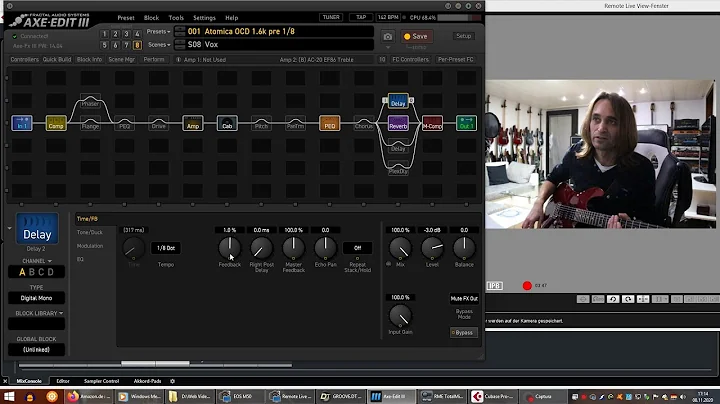Switch to scene 8
Screen dimensions: 720x404
(137, 45)
